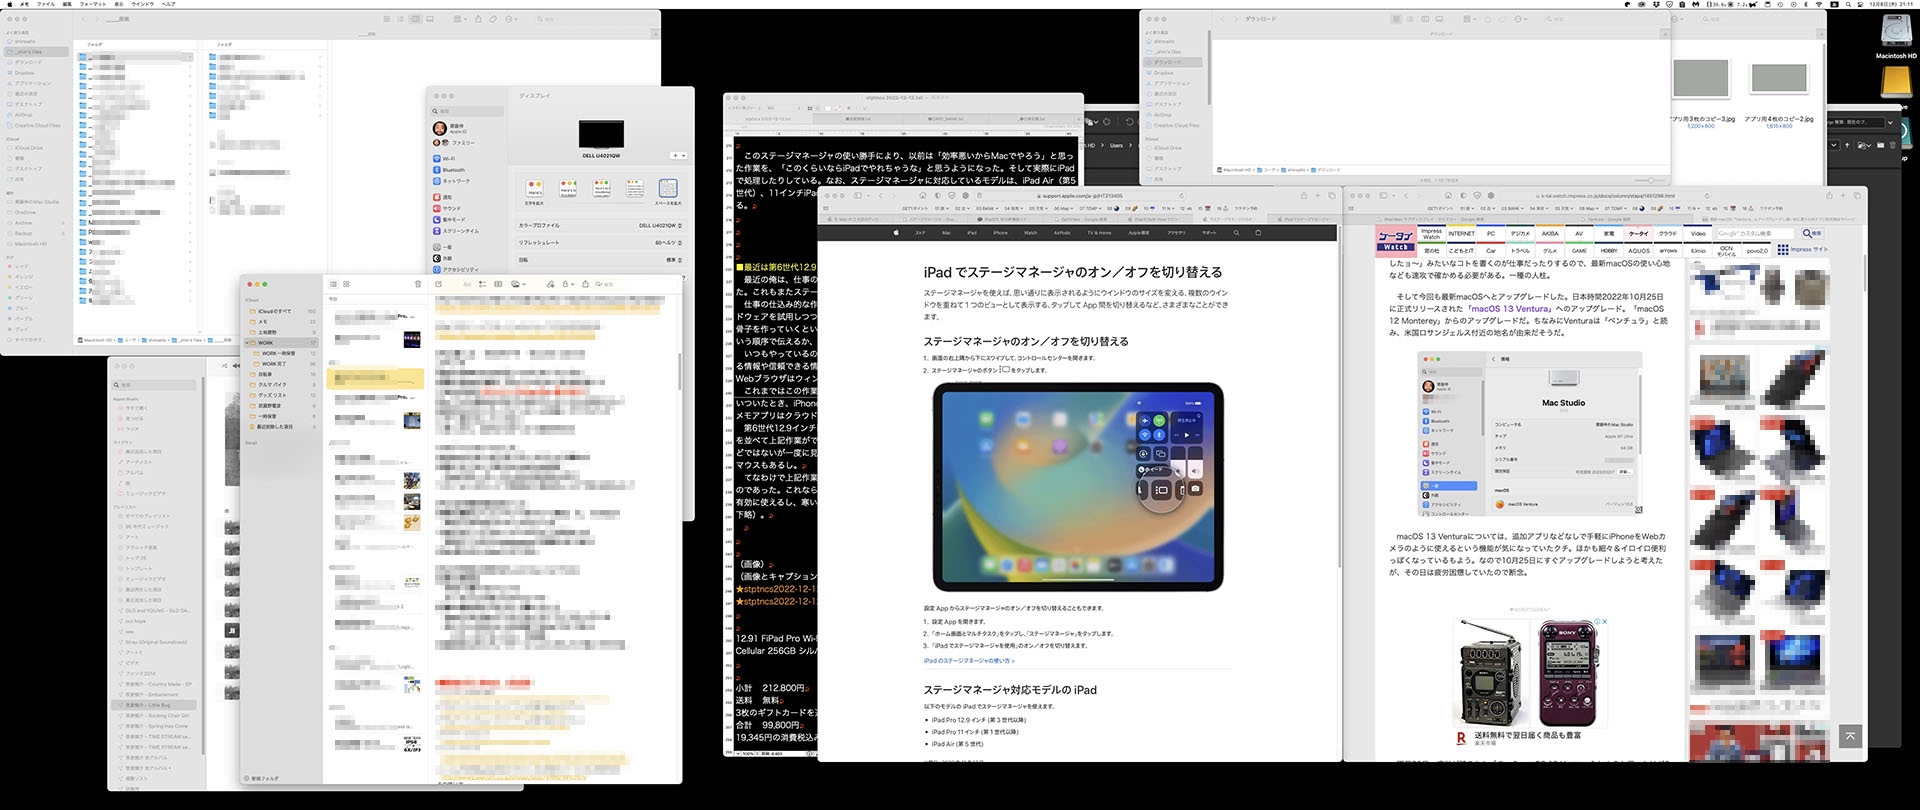The width and height of the screenshot is (1920, 810).
Task: Switch Notes to list view
Action: 333,284
